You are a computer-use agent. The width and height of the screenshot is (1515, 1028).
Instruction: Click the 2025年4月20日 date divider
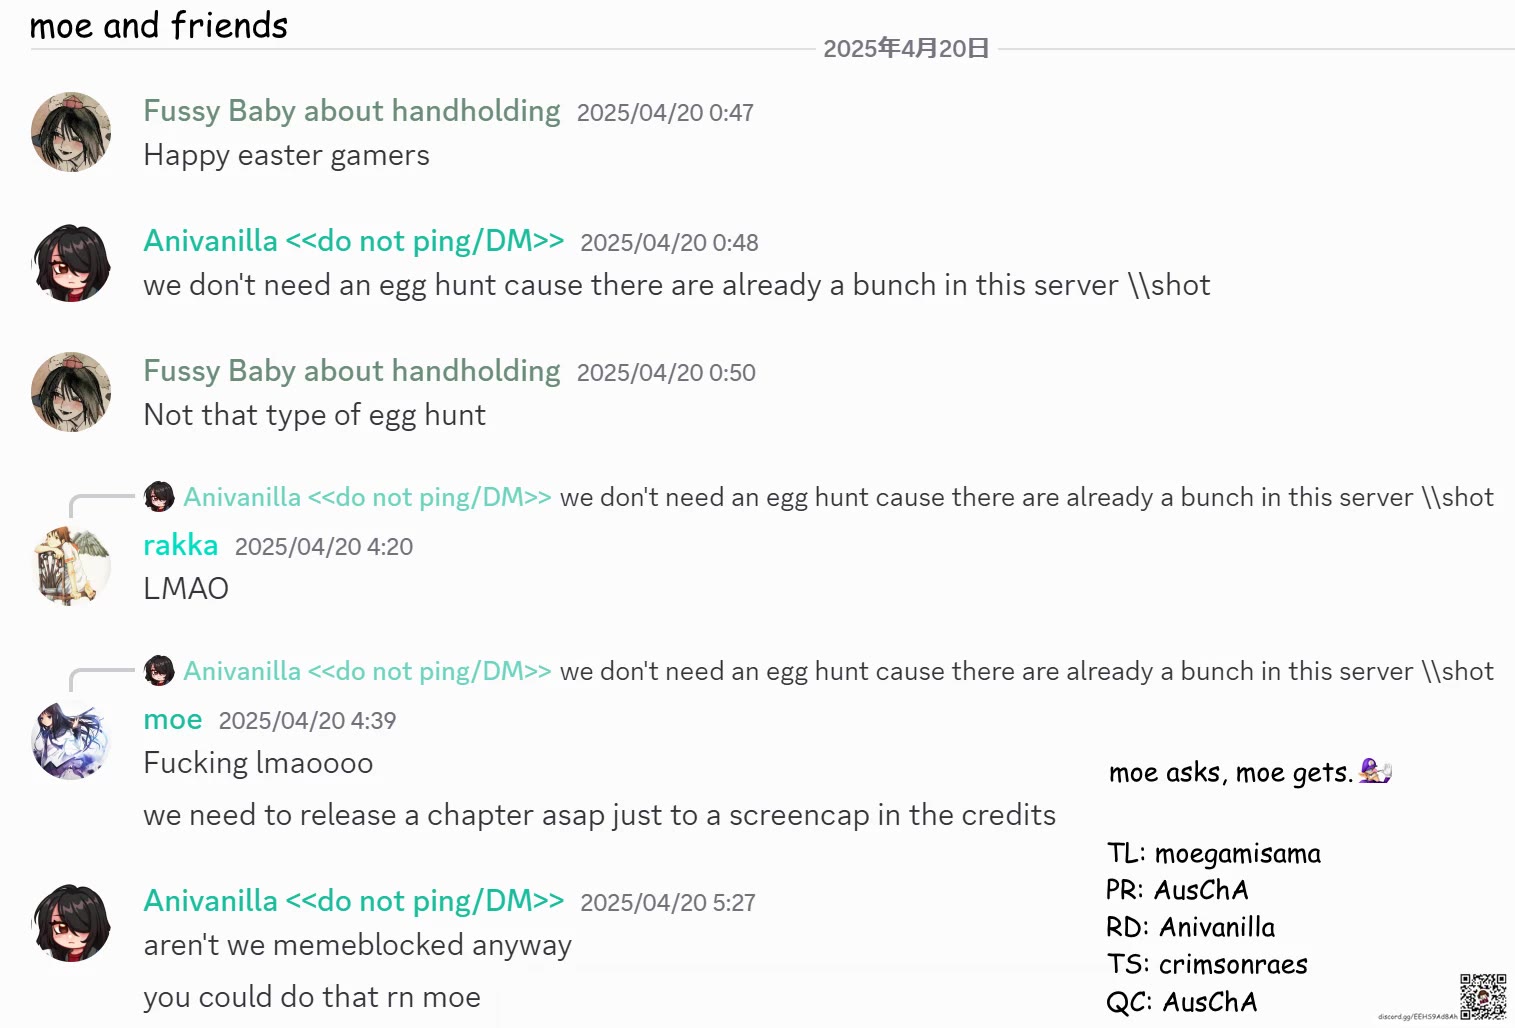tap(906, 49)
